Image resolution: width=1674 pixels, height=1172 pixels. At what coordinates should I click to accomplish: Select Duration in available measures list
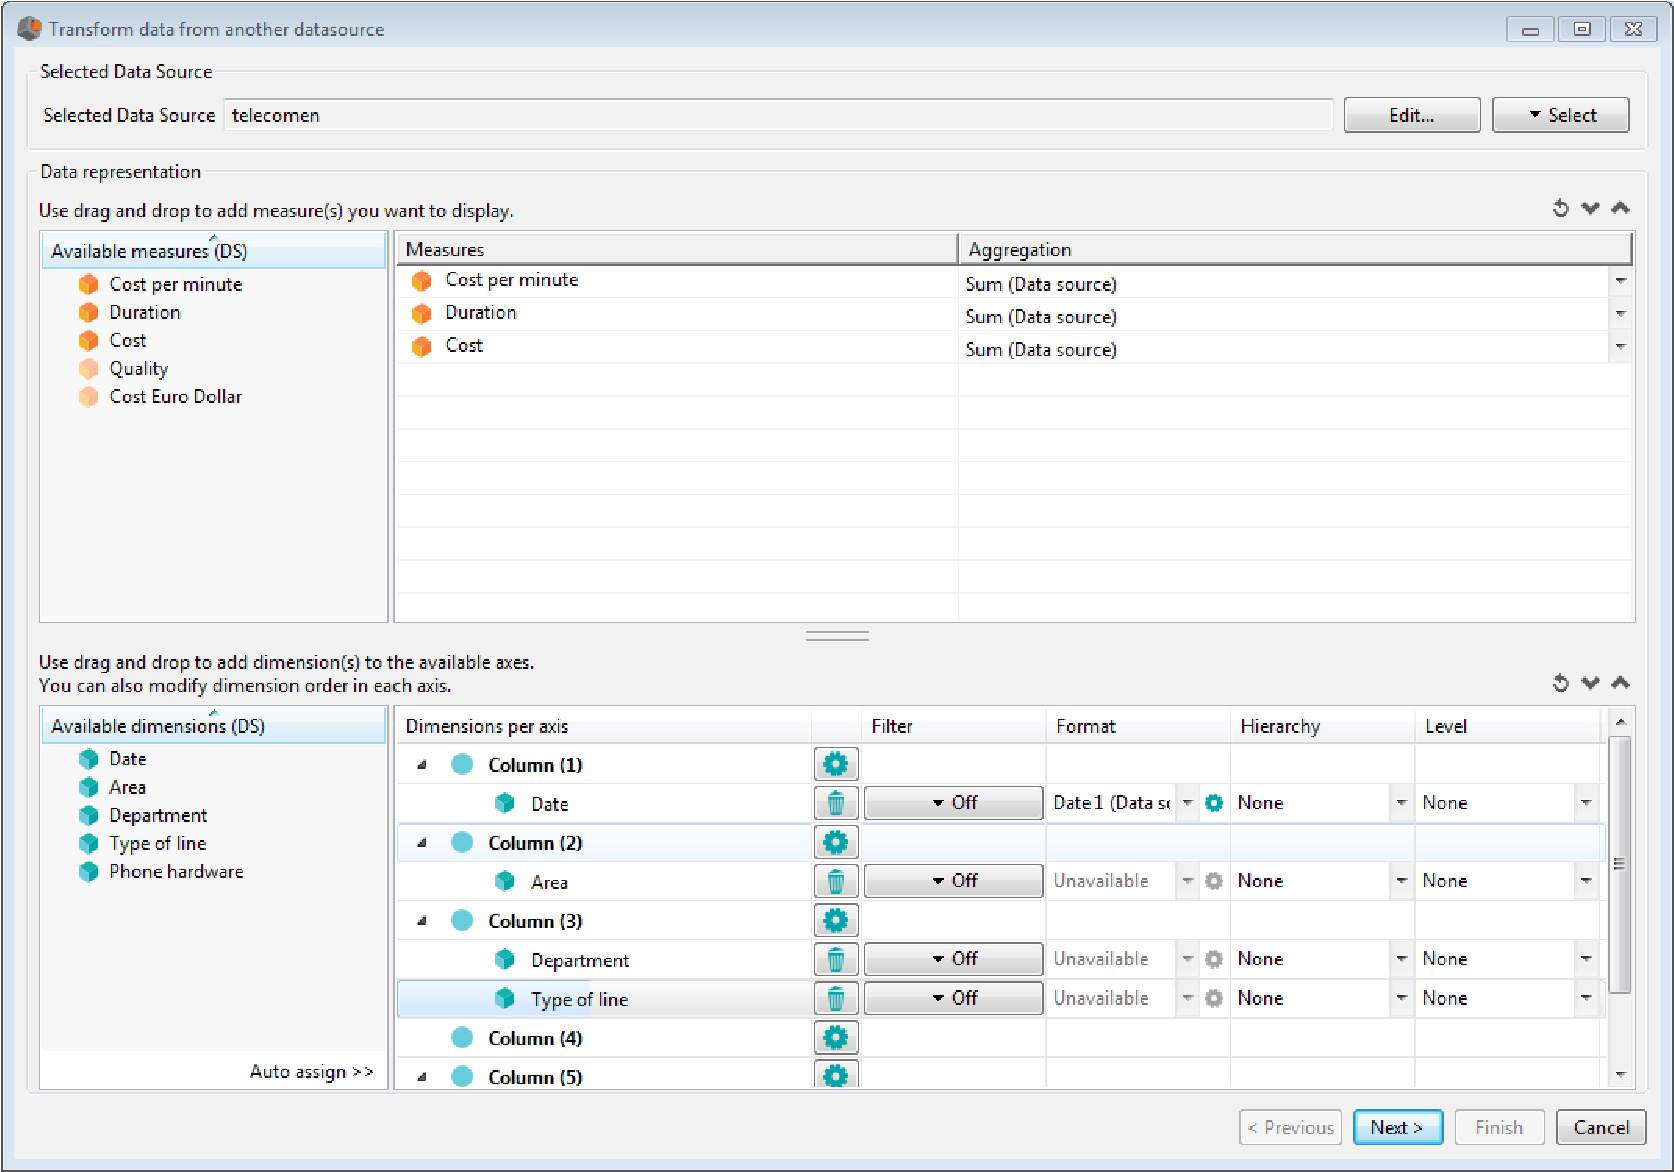[145, 312]
